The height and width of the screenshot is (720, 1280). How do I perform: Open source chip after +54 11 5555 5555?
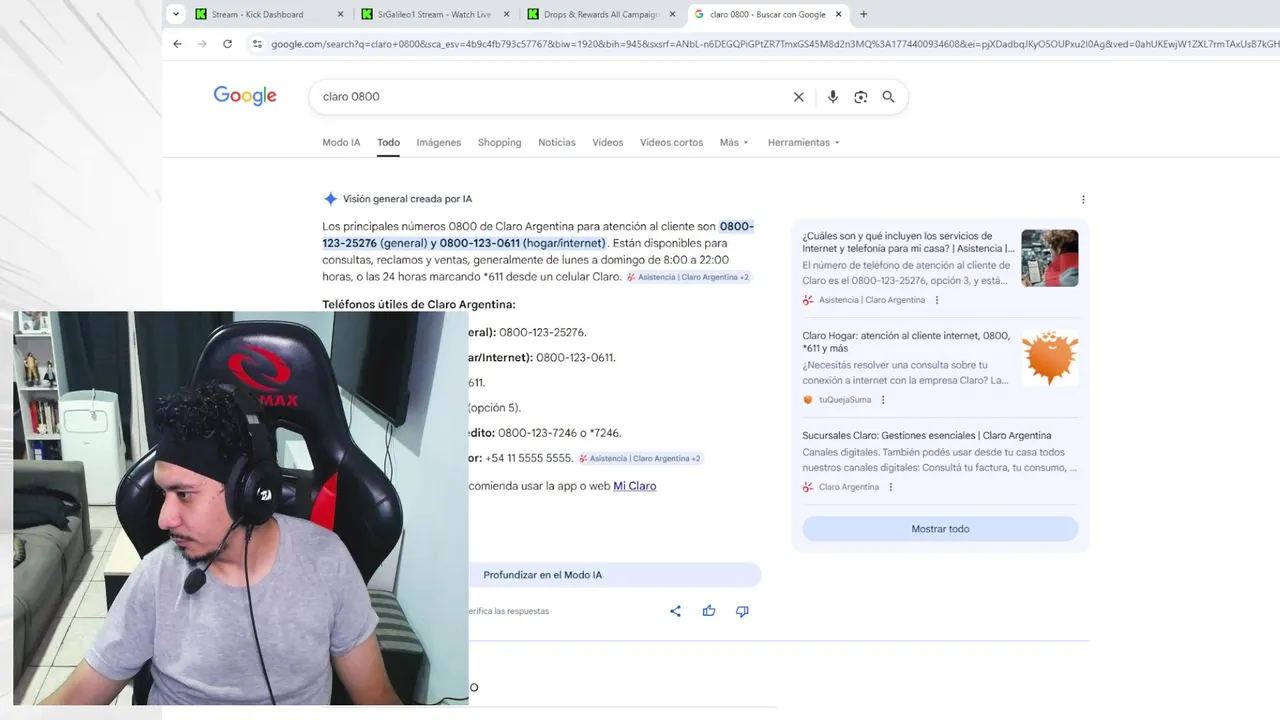(x=640, y=458)
